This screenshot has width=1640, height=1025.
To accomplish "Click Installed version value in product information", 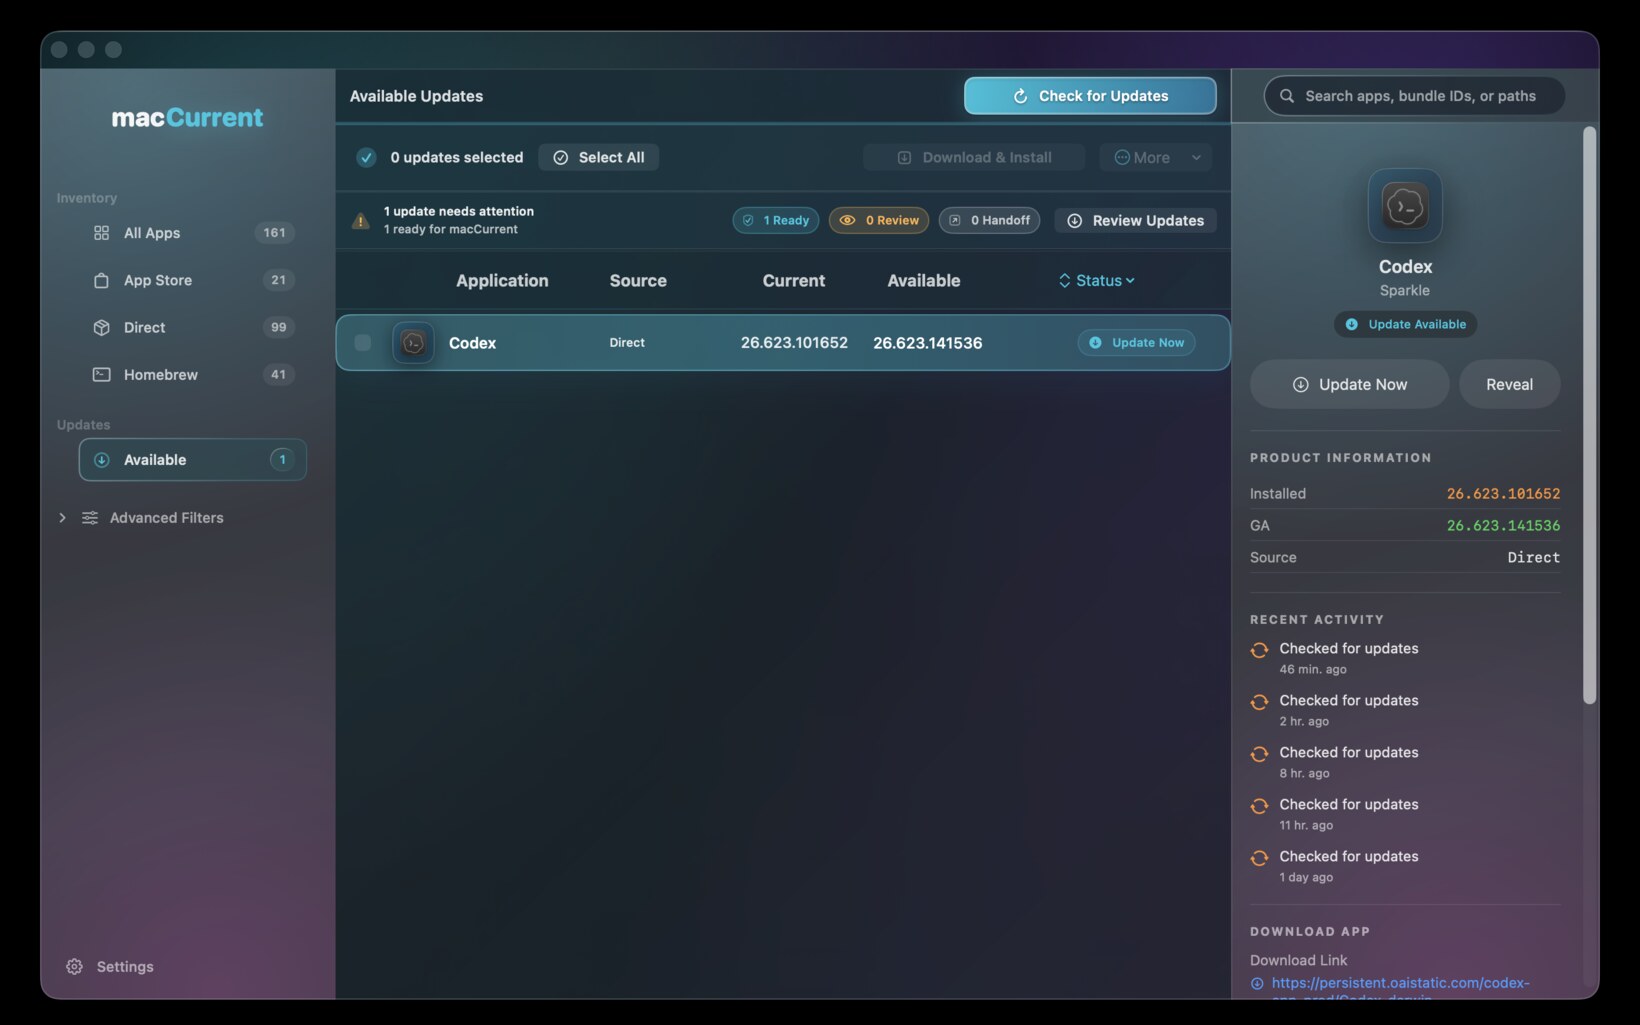I will click(x=1503, y=494).
